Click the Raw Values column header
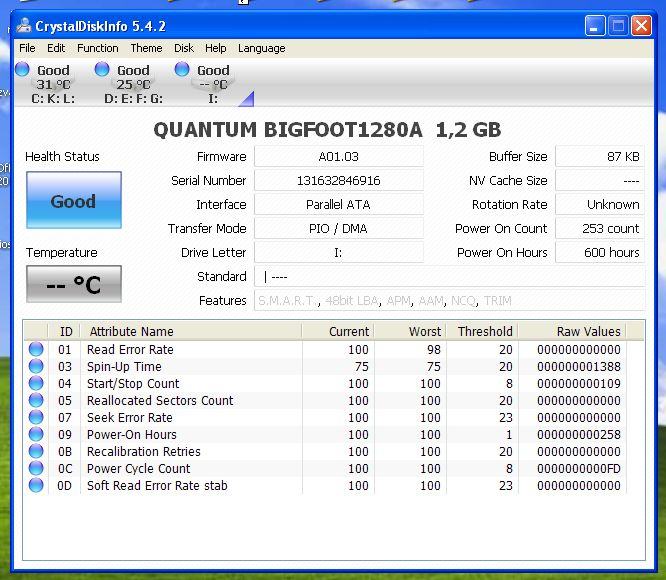The image size is (666, 580). [x=589, y=331]
